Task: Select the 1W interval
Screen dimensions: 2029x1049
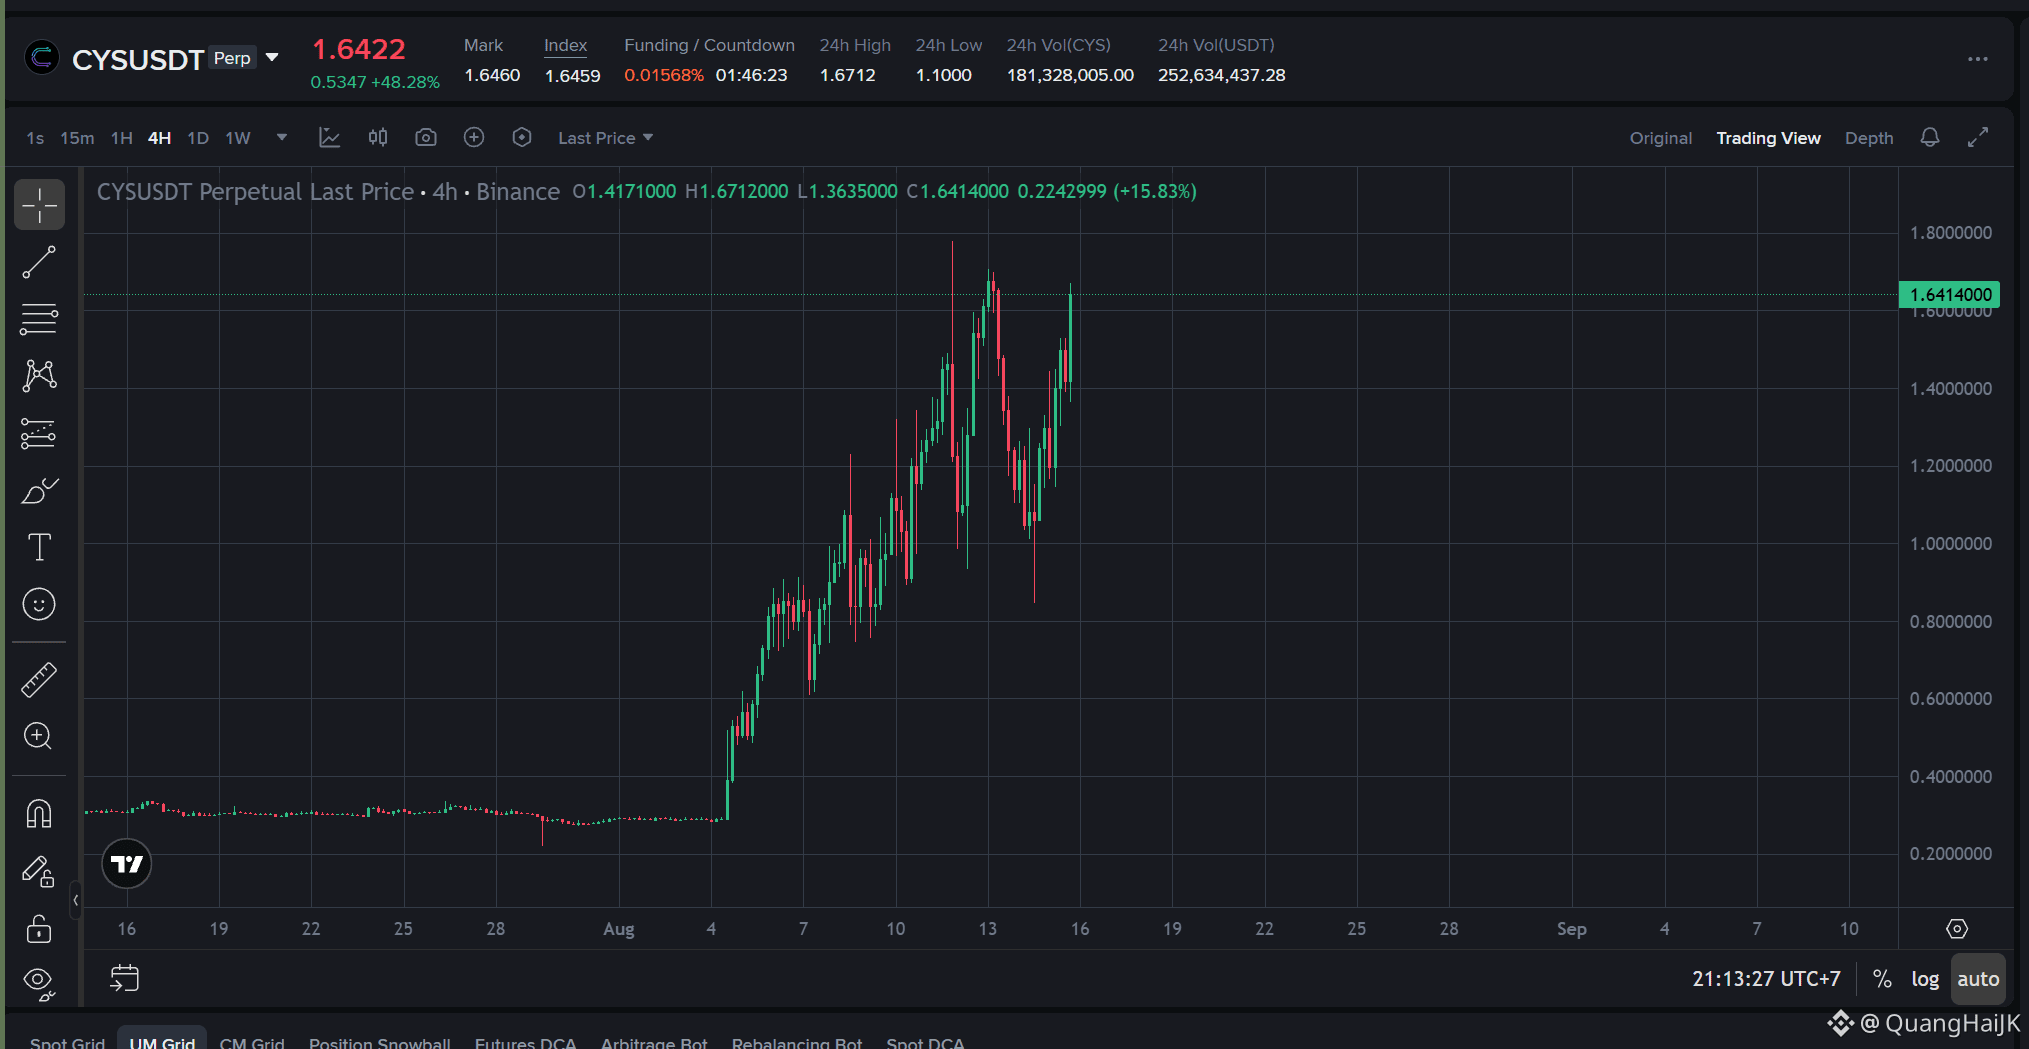Action: (x=238, y=138)
